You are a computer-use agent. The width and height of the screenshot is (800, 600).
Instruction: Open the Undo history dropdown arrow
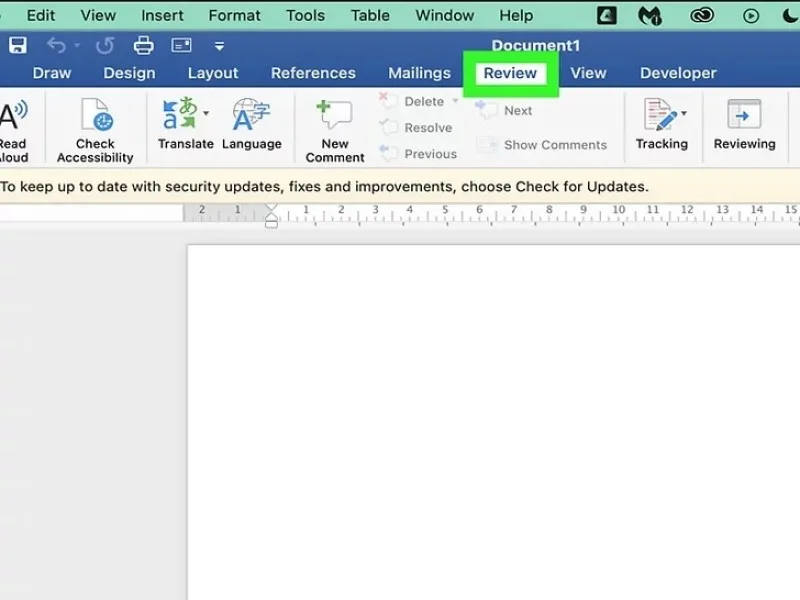[x=77, y=45]
